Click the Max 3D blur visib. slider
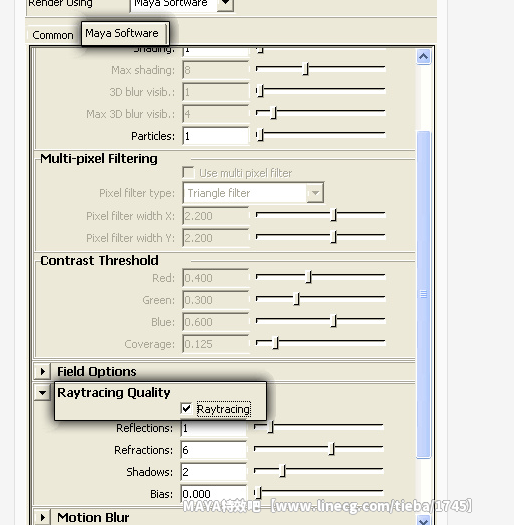 (320, 113)
